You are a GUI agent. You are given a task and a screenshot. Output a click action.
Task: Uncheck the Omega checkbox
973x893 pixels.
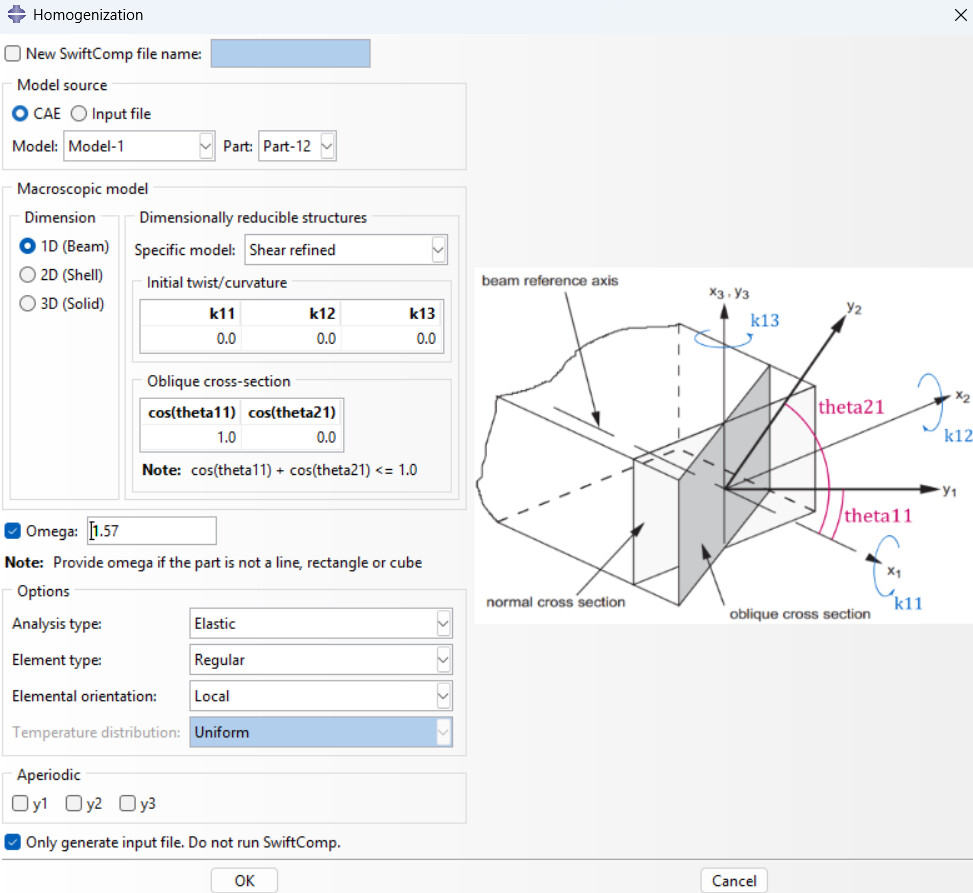(x=13, y=531)
